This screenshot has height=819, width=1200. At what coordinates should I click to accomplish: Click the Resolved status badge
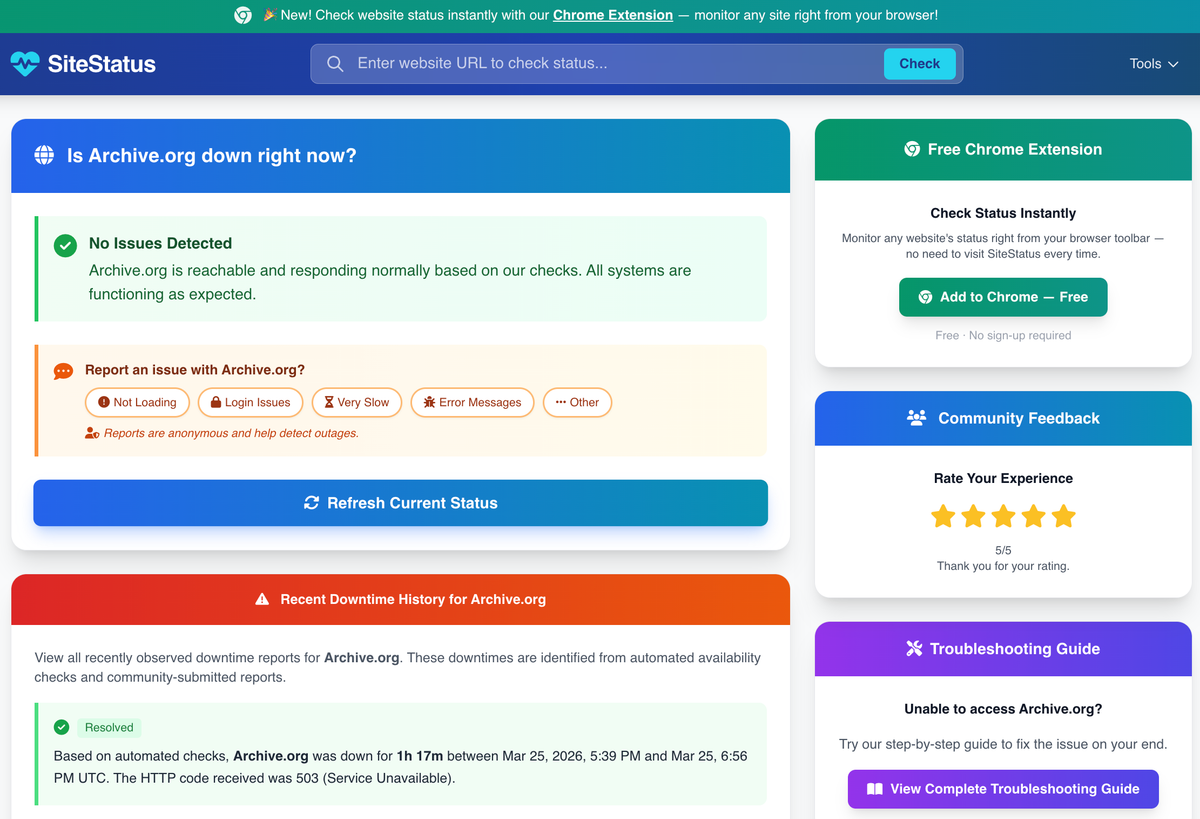point(109,728)
